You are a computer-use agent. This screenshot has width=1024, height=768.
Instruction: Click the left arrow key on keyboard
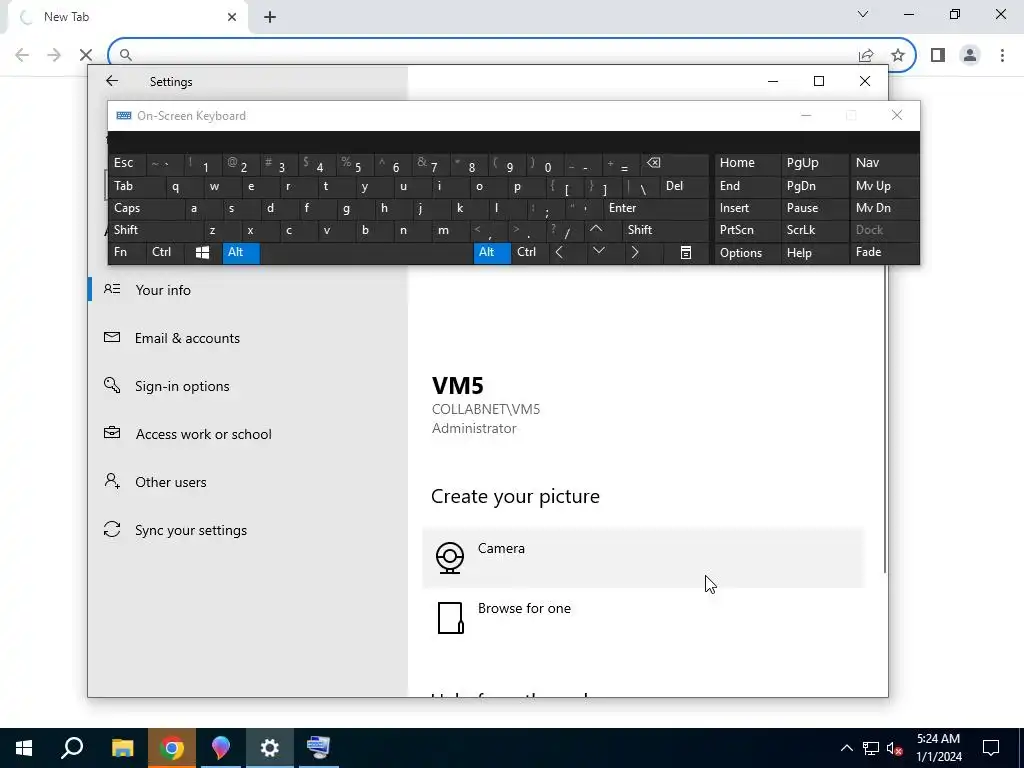click(x=559, y=252)
